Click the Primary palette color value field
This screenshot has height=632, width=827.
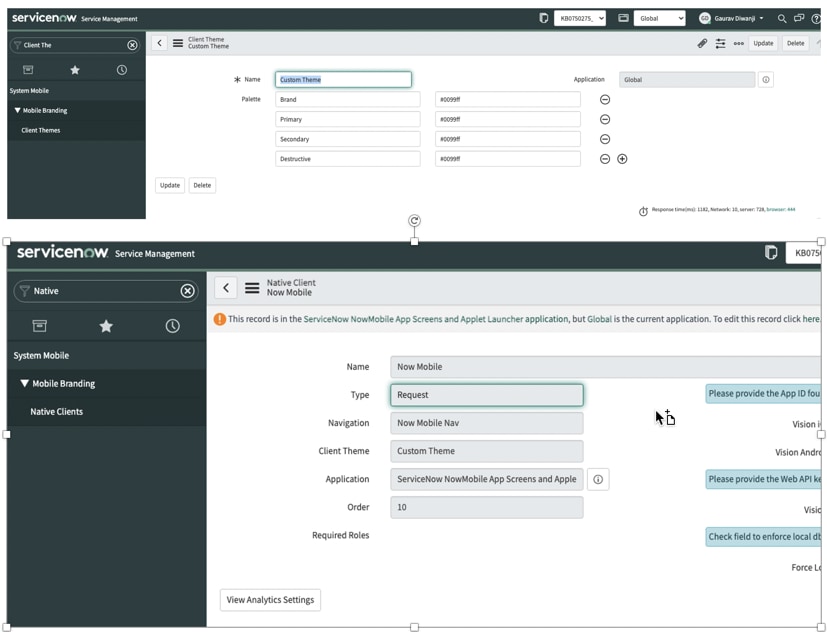coord(507,119)
